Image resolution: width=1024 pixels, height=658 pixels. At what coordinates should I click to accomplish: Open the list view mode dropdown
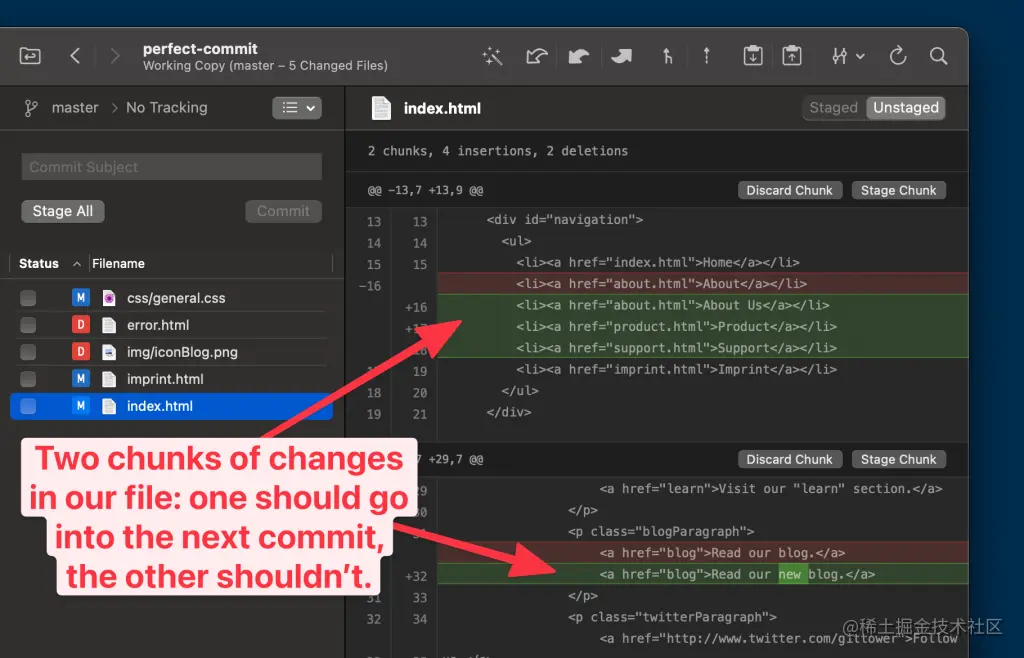coord(297,108)
